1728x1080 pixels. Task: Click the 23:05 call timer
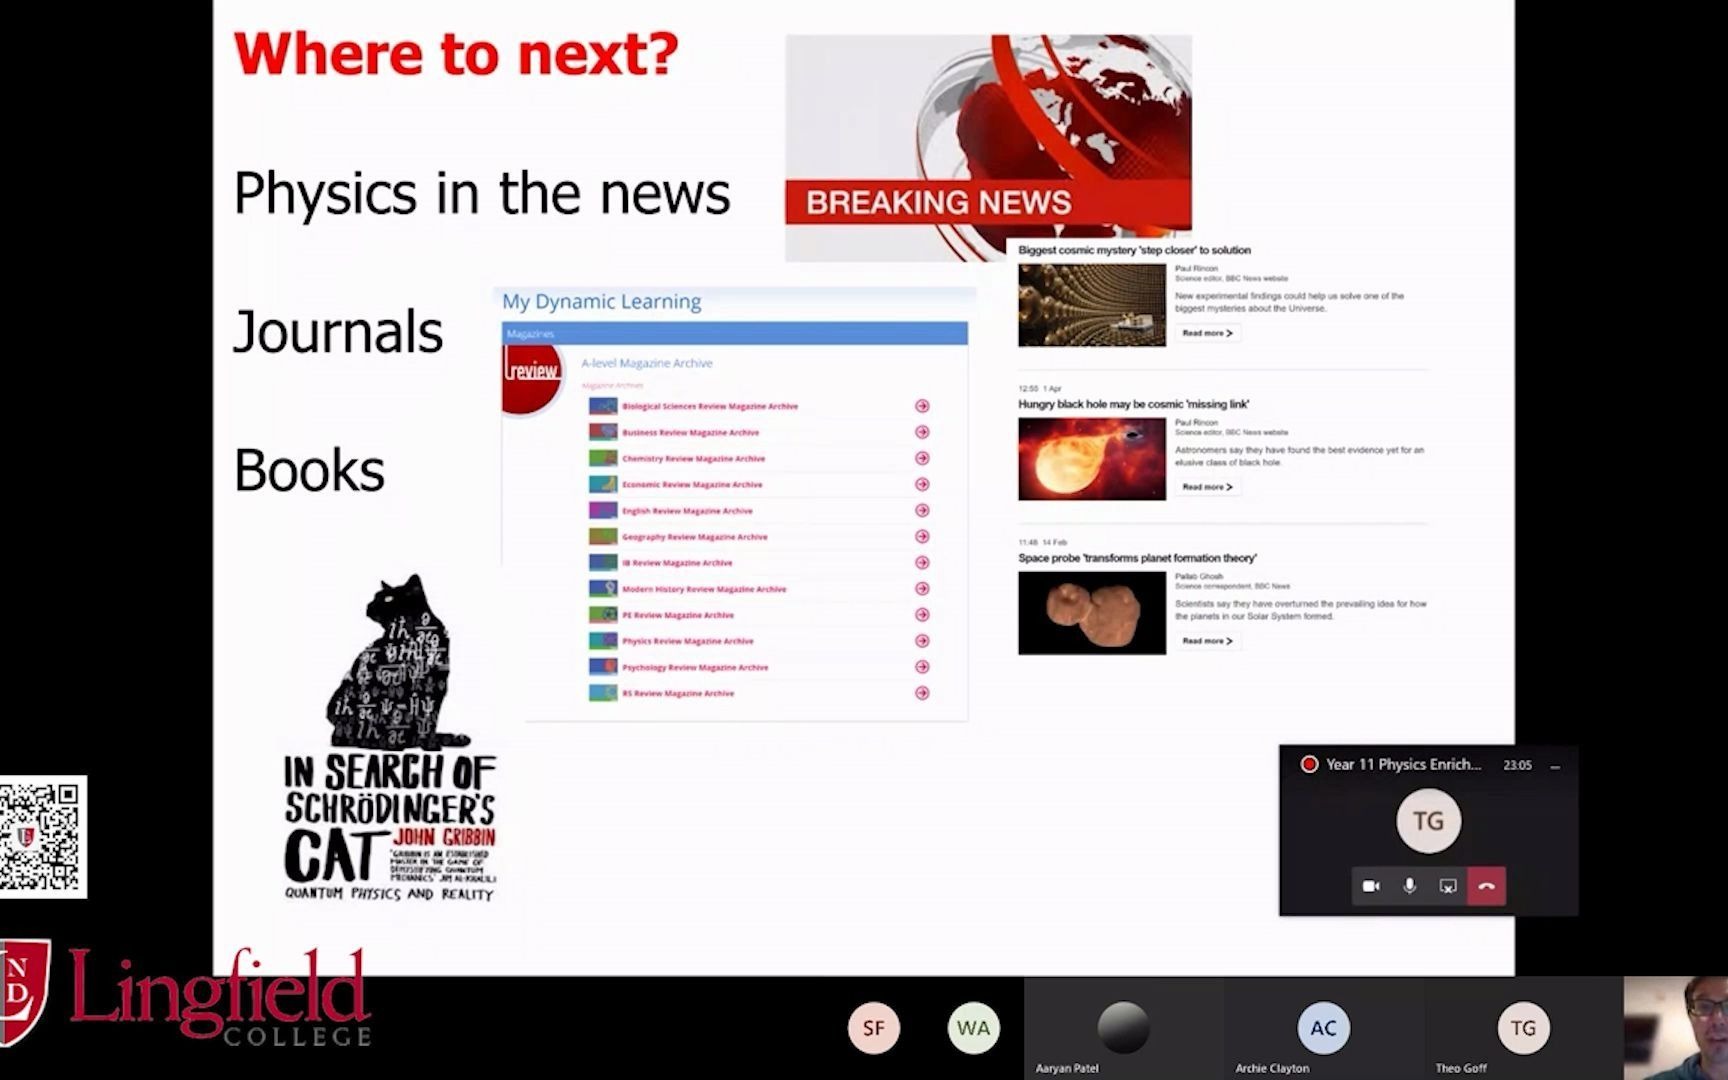coord(1517,765)
